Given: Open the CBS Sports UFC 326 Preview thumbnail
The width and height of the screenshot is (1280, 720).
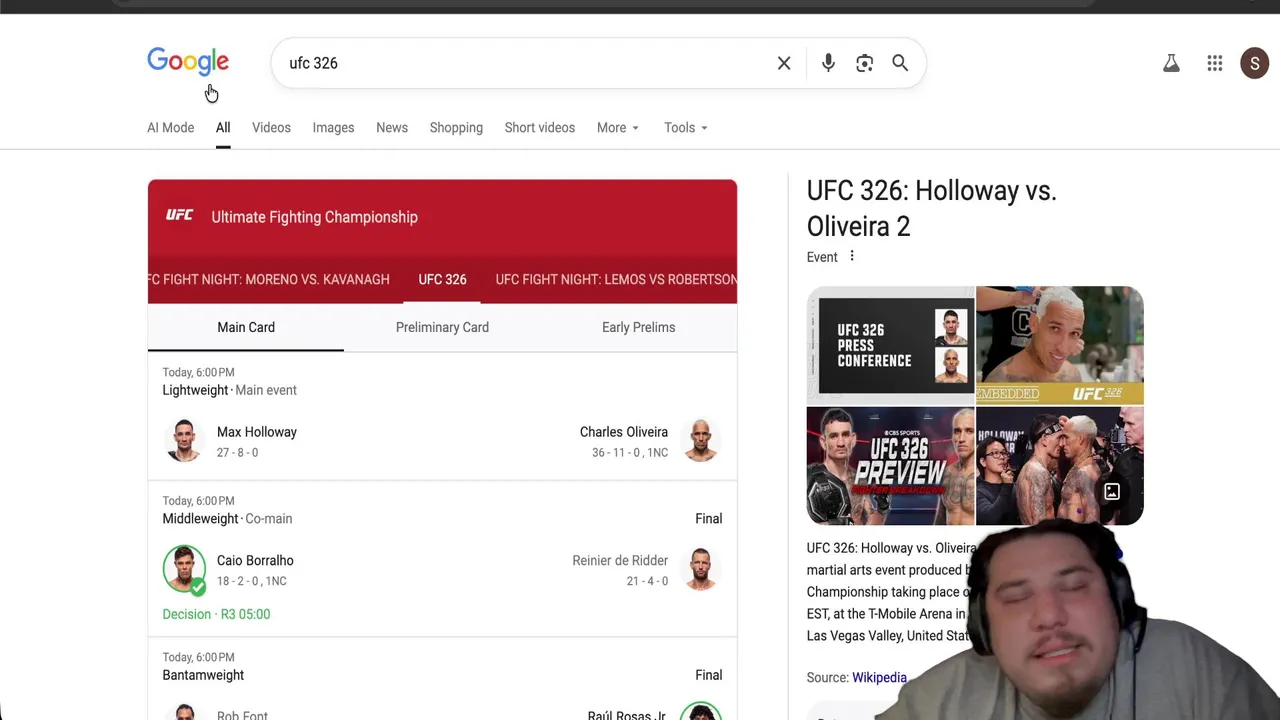Looking at the screenshot, I should (x=890, y=465).
